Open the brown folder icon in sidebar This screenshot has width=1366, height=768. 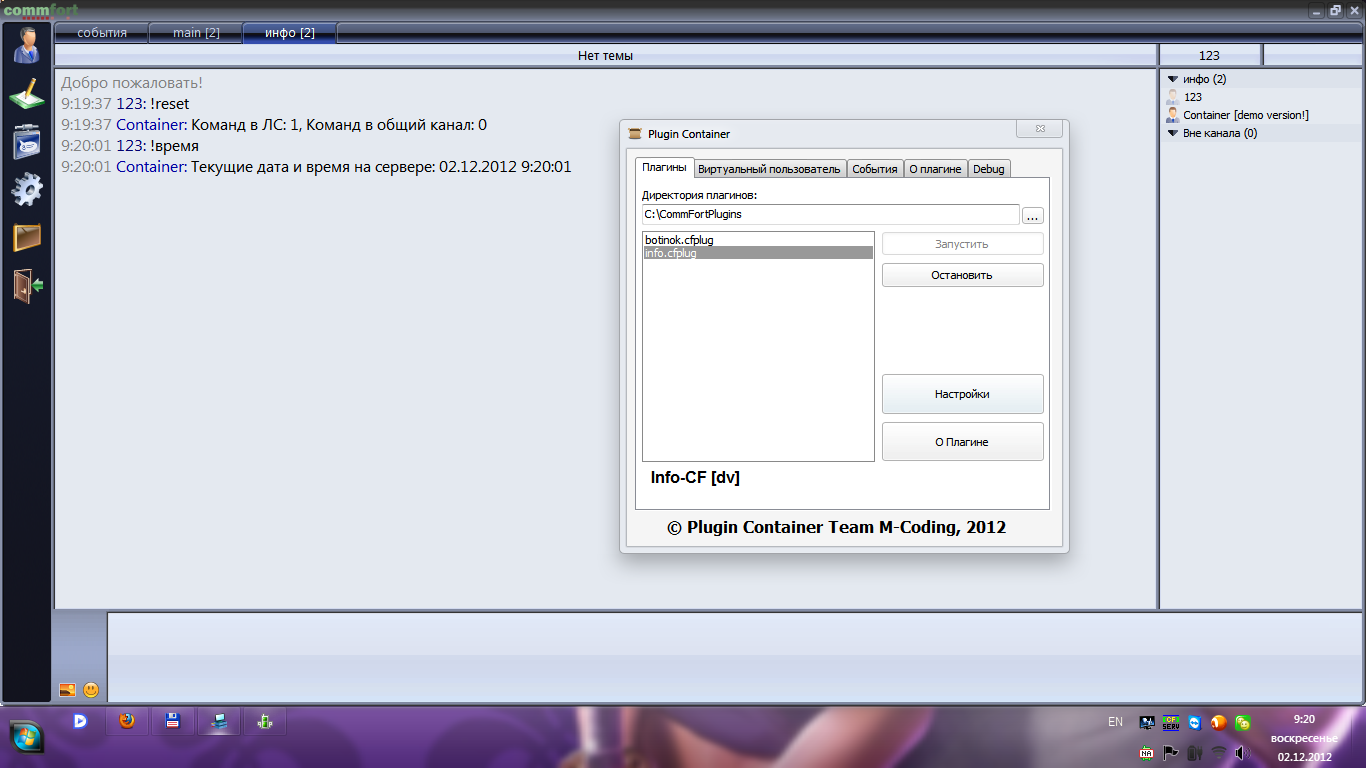(x=27, y=237)
